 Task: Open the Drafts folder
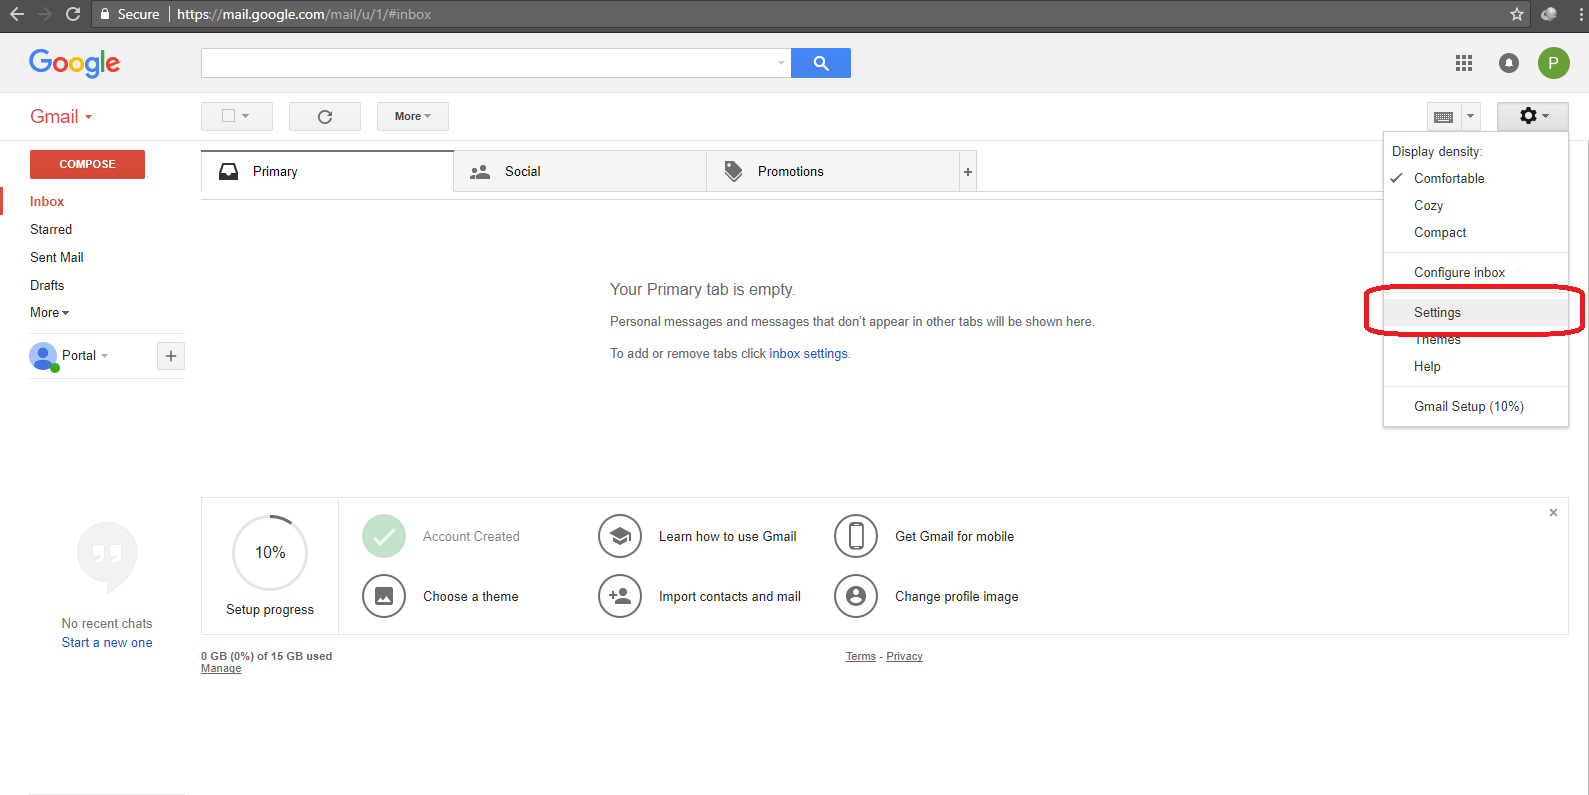(47, 285)
